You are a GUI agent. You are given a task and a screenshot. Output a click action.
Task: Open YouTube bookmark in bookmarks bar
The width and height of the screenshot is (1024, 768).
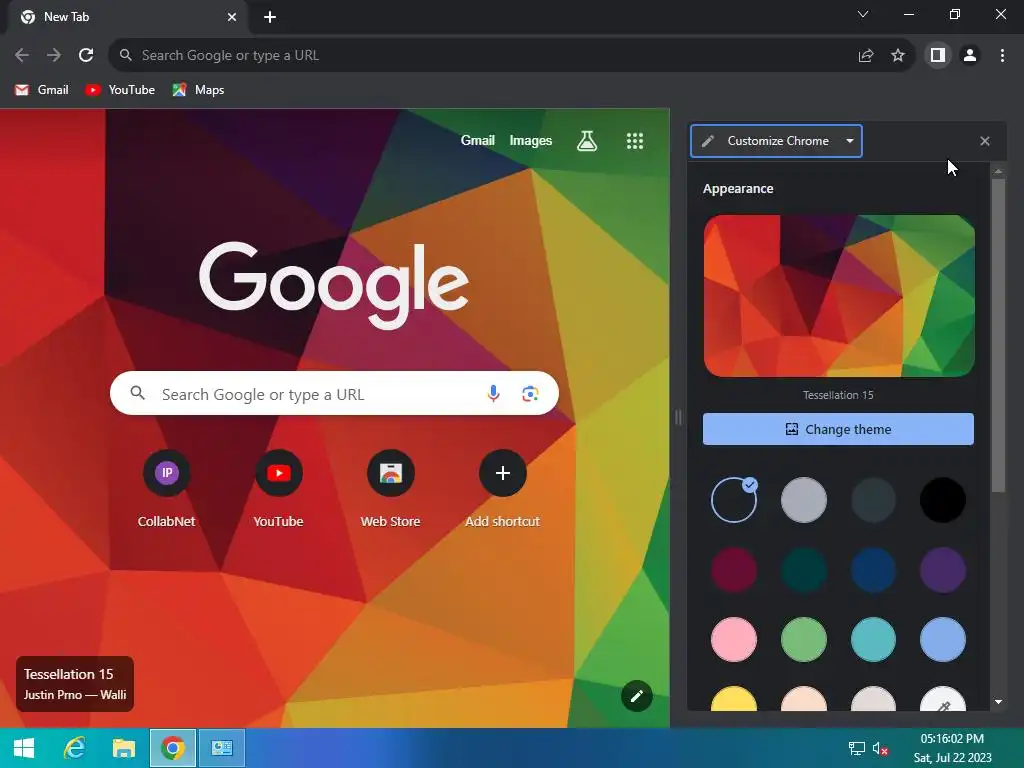[x=120, y=90]
